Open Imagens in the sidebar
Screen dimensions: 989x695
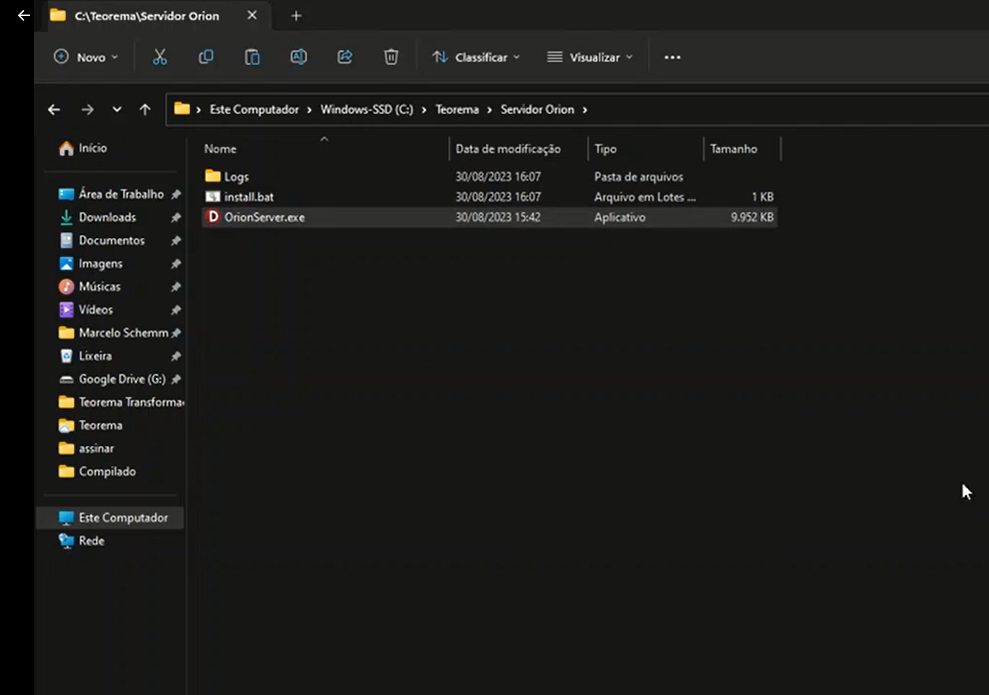click(91, 264)
